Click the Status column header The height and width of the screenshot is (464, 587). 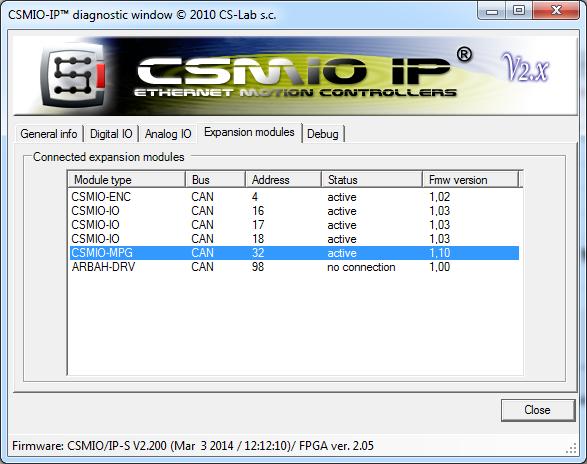click(372, 179)
